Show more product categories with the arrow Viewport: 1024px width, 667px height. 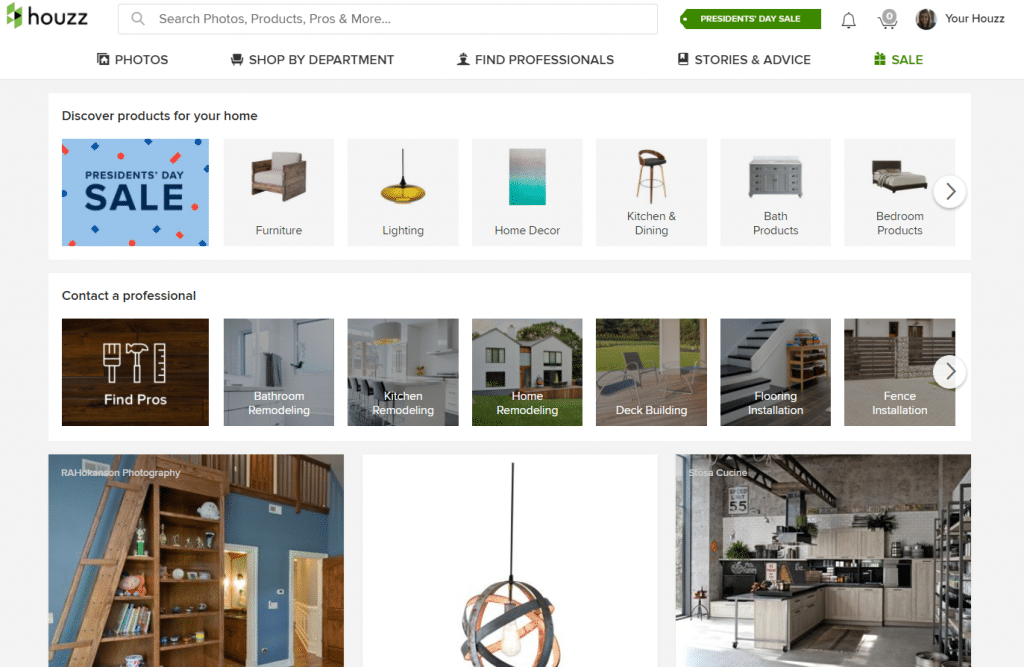click(x=950, y=192)
